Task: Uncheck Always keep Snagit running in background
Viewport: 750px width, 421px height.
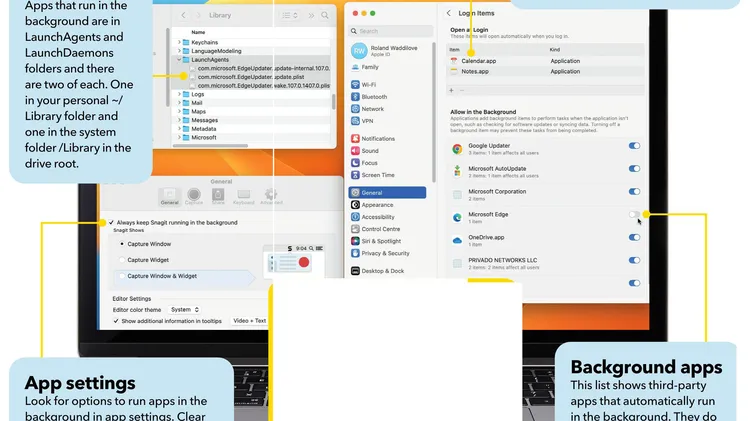Action: 111,222
